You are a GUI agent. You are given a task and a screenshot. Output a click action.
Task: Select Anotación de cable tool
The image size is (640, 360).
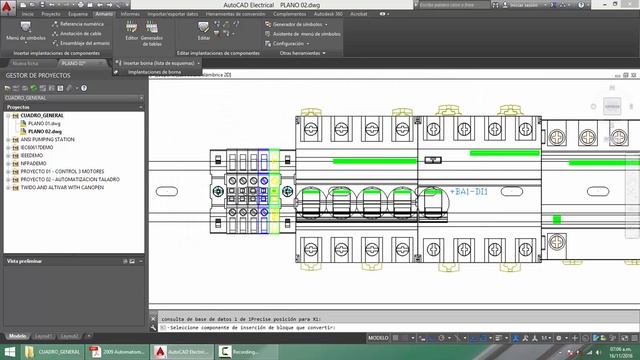tap(77, 33)
